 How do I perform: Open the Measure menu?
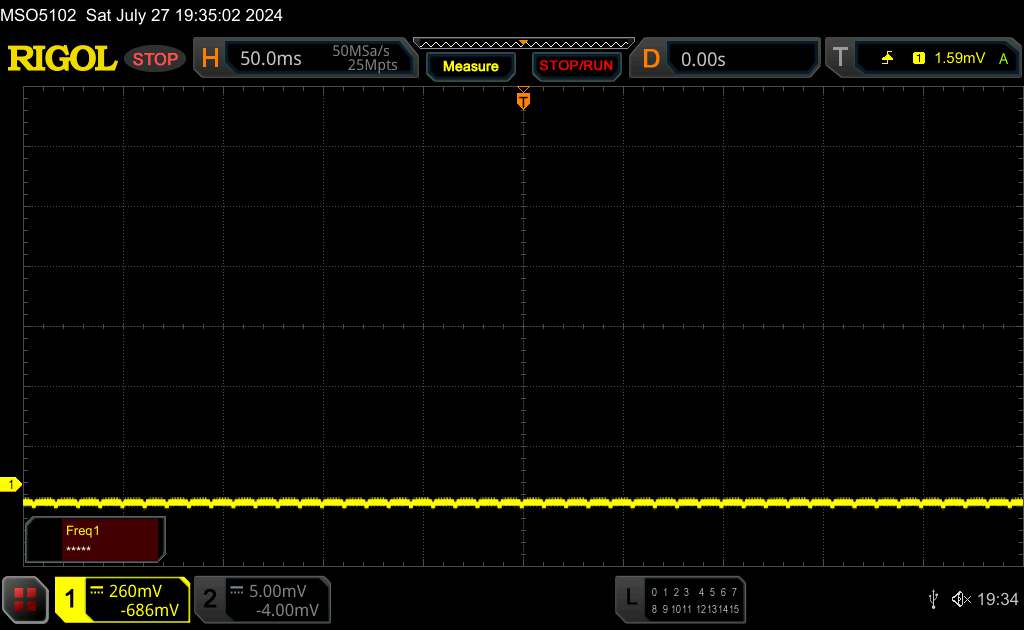471,67
